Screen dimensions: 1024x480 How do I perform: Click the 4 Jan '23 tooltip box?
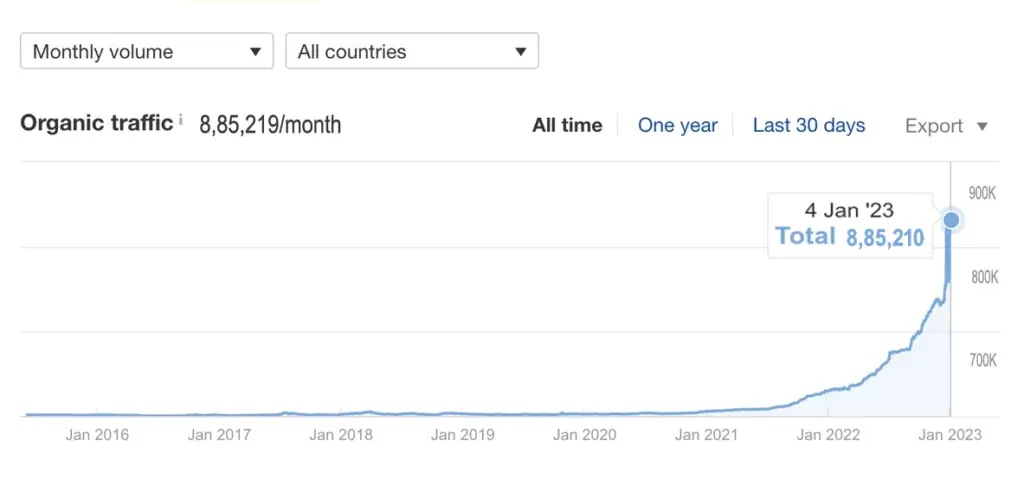pos(849,225)
